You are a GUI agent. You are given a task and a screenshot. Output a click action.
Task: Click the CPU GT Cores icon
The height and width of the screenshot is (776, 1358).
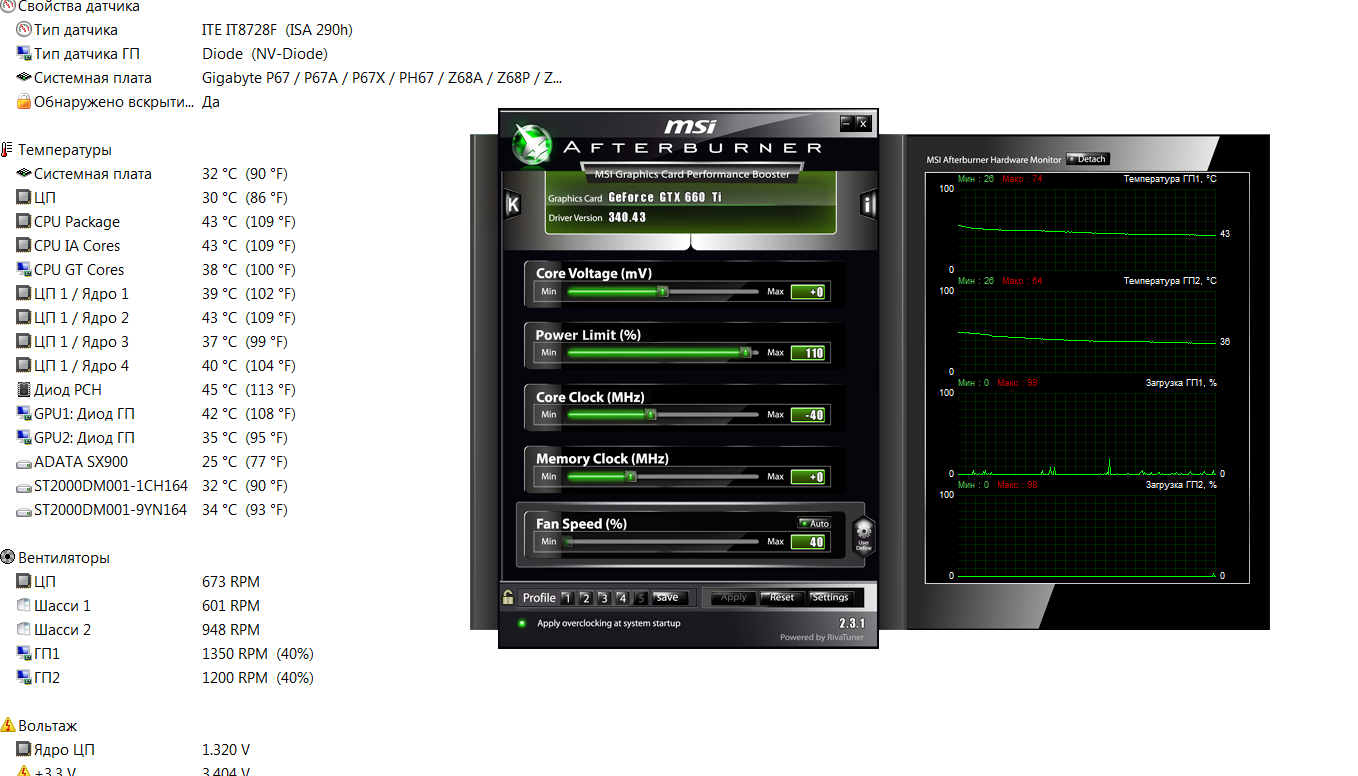[24, 270]
